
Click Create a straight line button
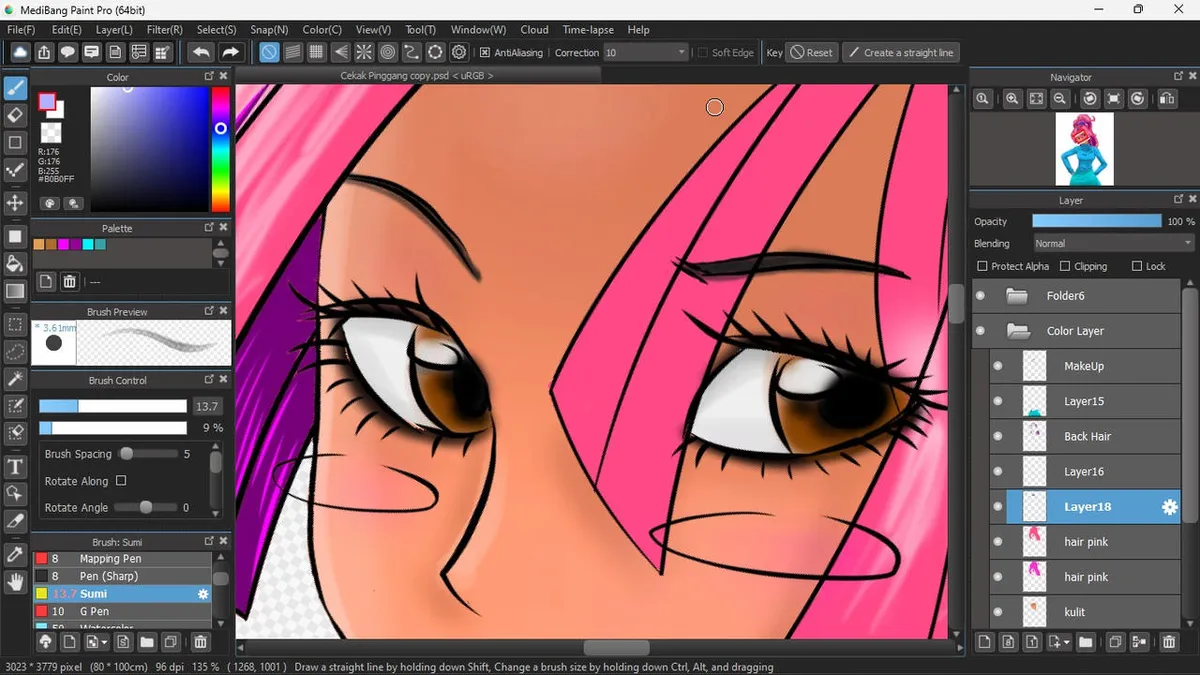point(900,53)
